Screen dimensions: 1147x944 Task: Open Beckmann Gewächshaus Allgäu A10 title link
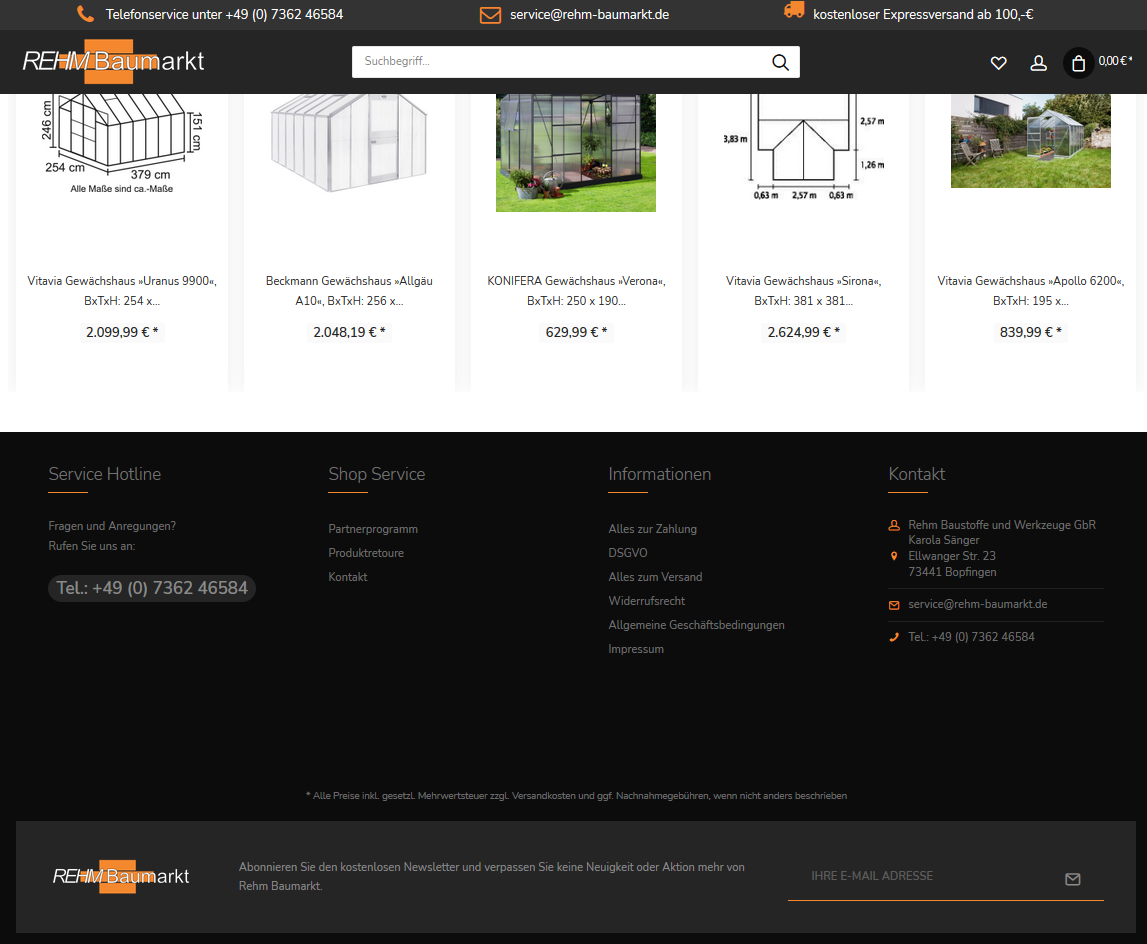tap(349, 291)
